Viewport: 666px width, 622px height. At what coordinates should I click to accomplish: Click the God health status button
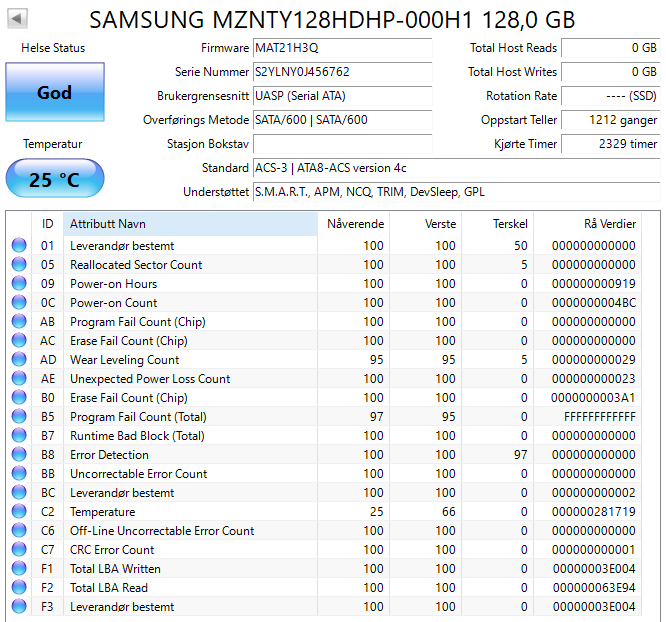tap(54, 92)
